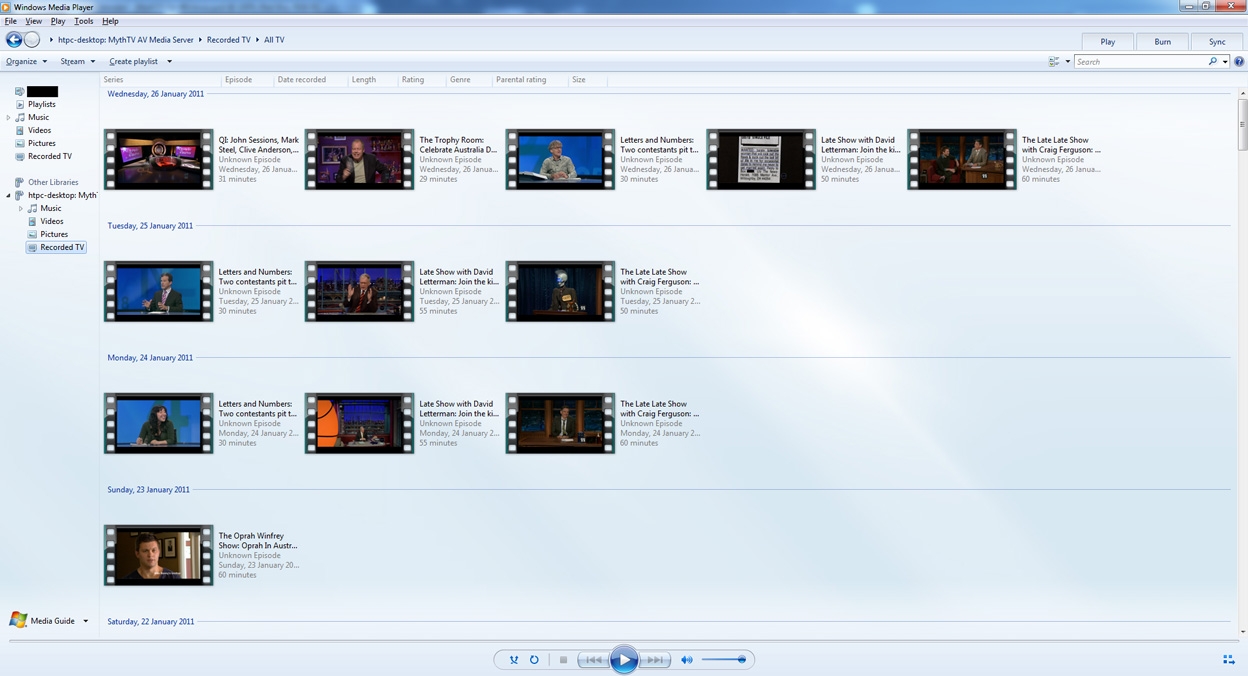Image resolution: width=1248 pixels, height=676 pixels.
Task: Select the QI: John Sessions thumbnail
Action: point(159,159)
